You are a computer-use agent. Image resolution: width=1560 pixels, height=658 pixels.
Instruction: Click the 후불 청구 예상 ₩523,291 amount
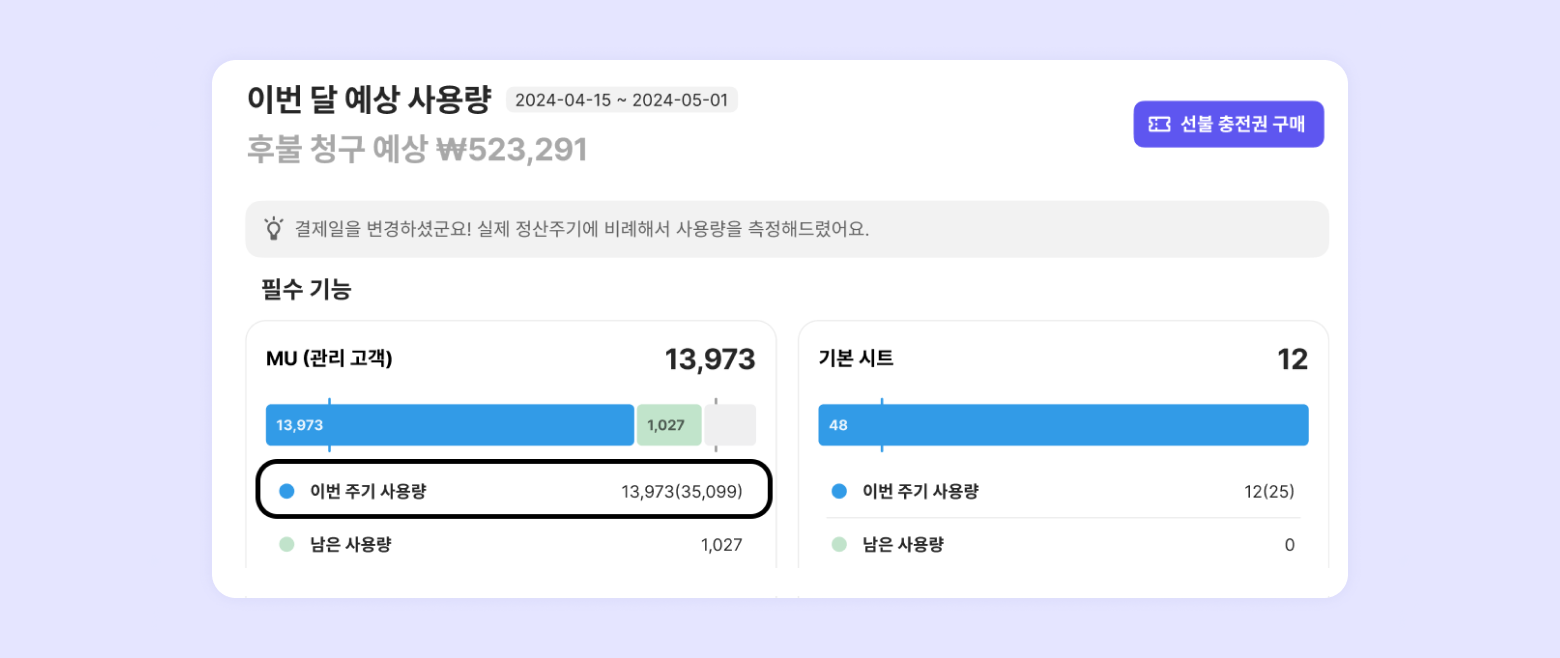pyautogui.click(x=417, y=150)
